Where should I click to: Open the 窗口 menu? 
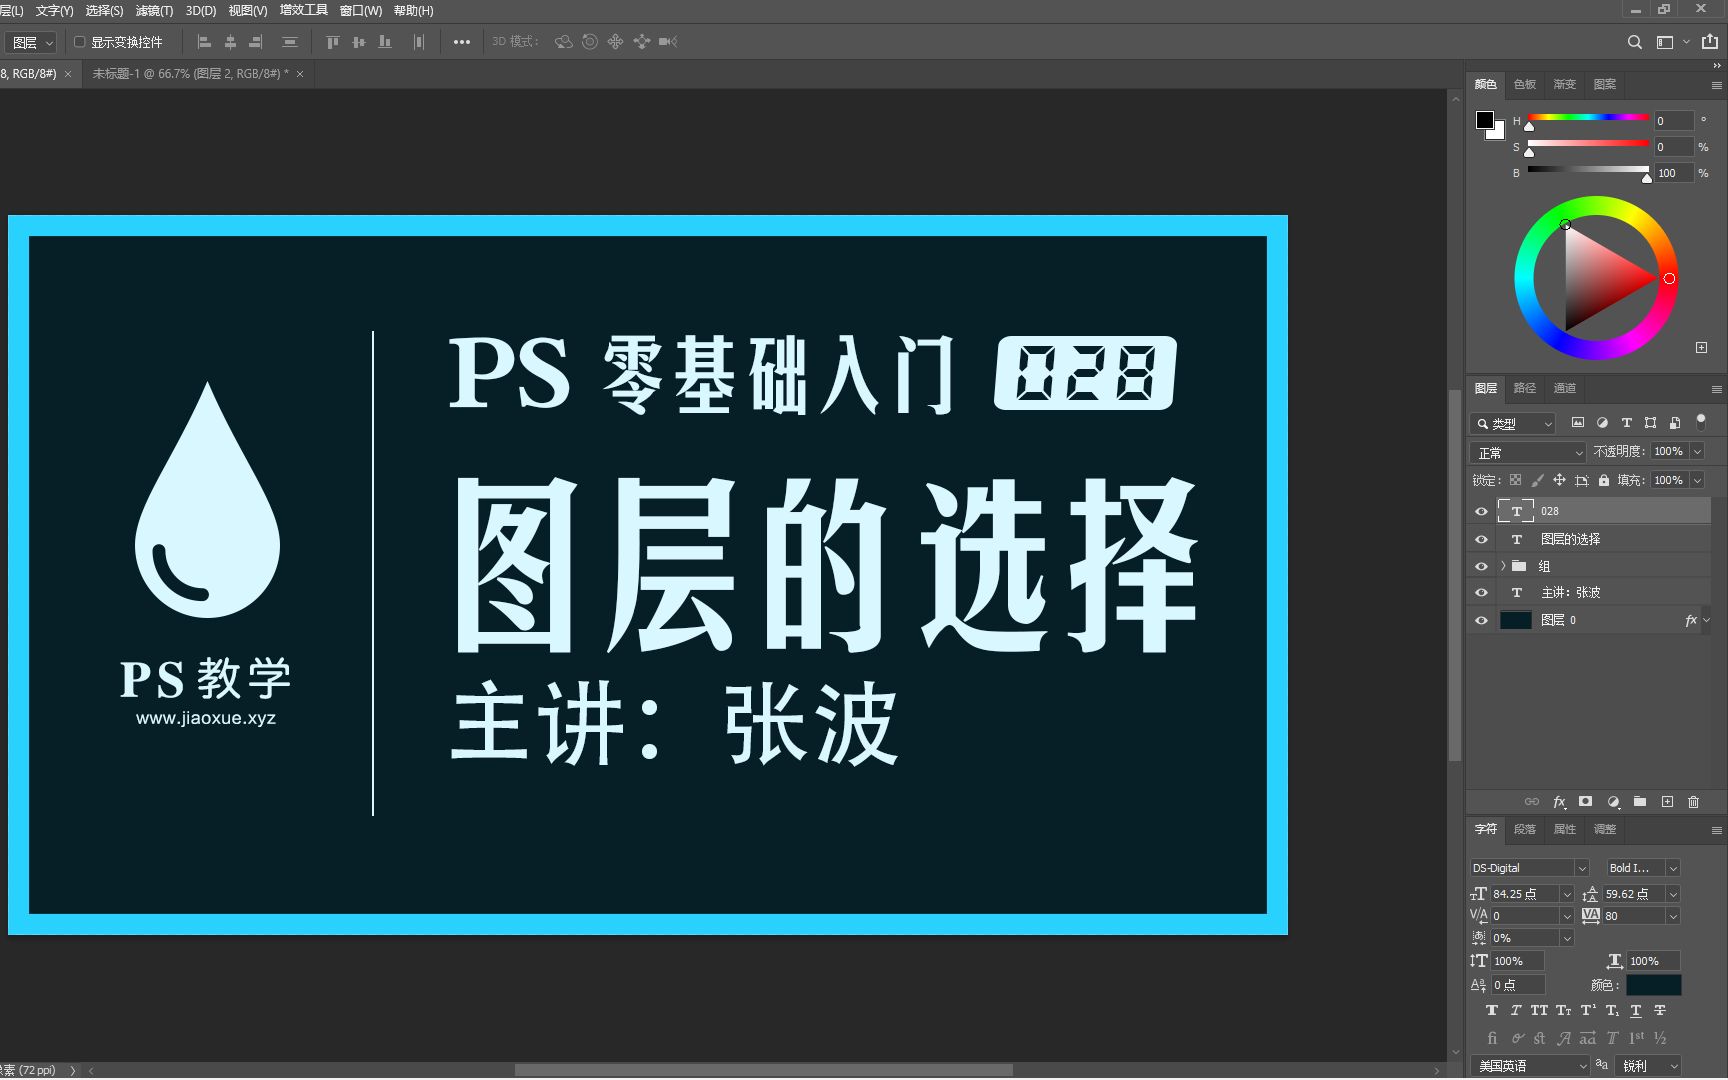[361, 11]
